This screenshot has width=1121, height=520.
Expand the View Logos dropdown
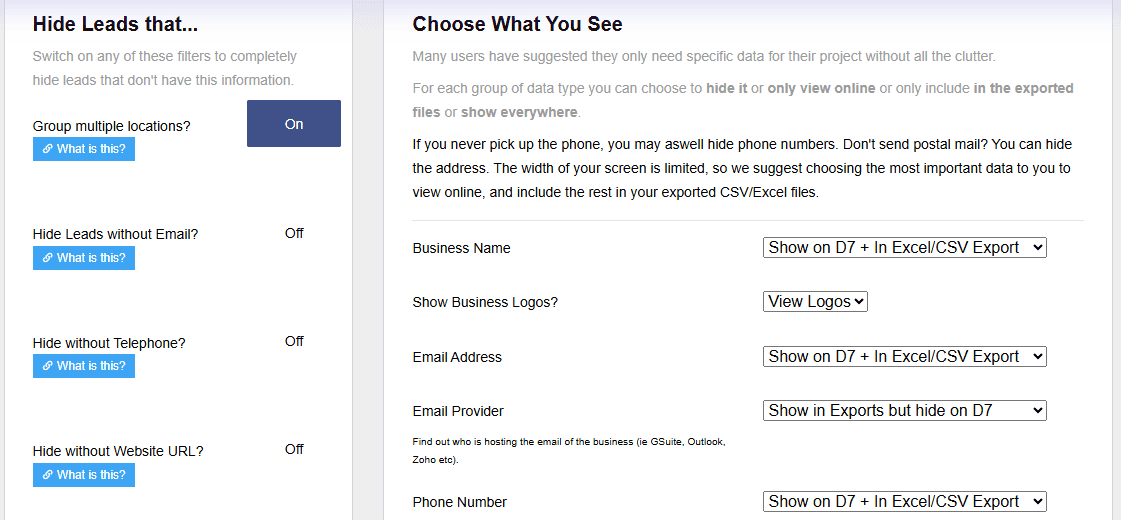pyautogui.click(x=815, y=301)
